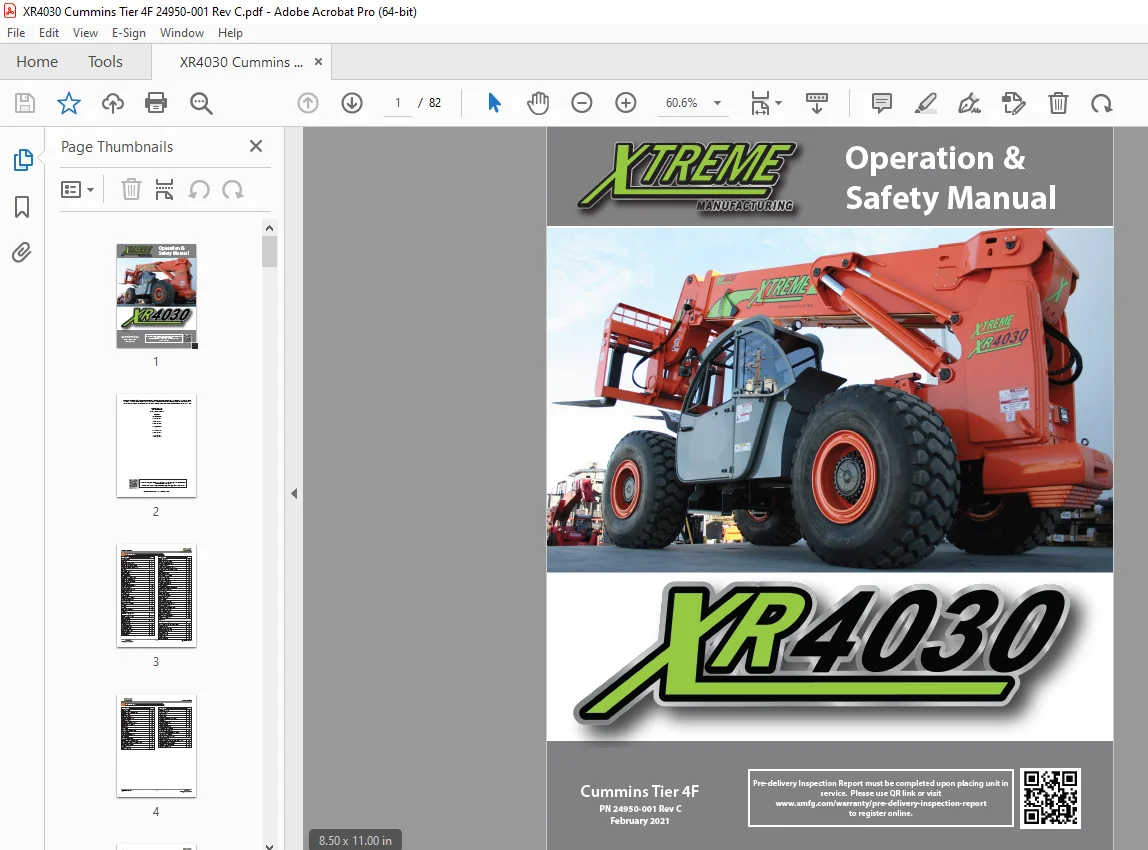The height and width of the screenshot is (850, 1148).
Task: Open Page Thumbnails sidebar icon
Action: [x=23, y=160]
